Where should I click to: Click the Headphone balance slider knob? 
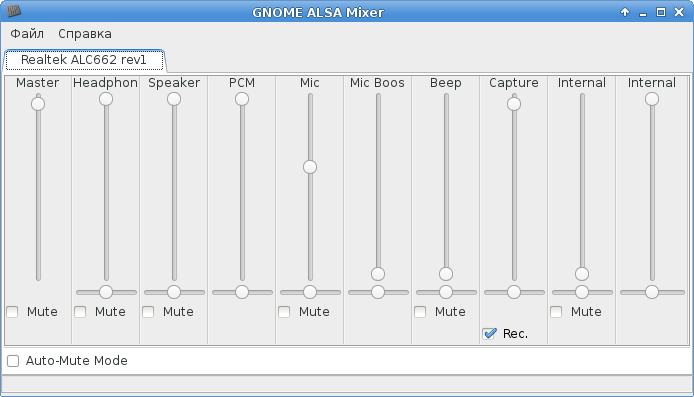point(106,292)
